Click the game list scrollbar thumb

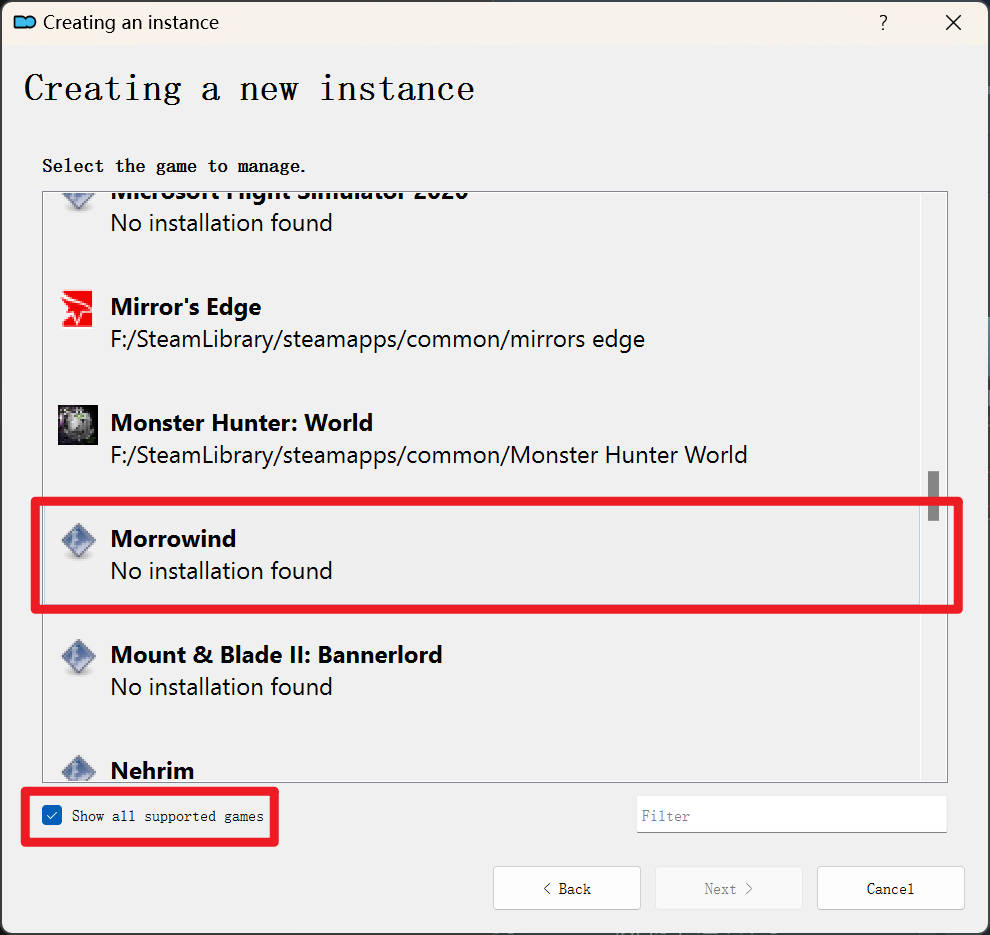[x=933, y=496]
